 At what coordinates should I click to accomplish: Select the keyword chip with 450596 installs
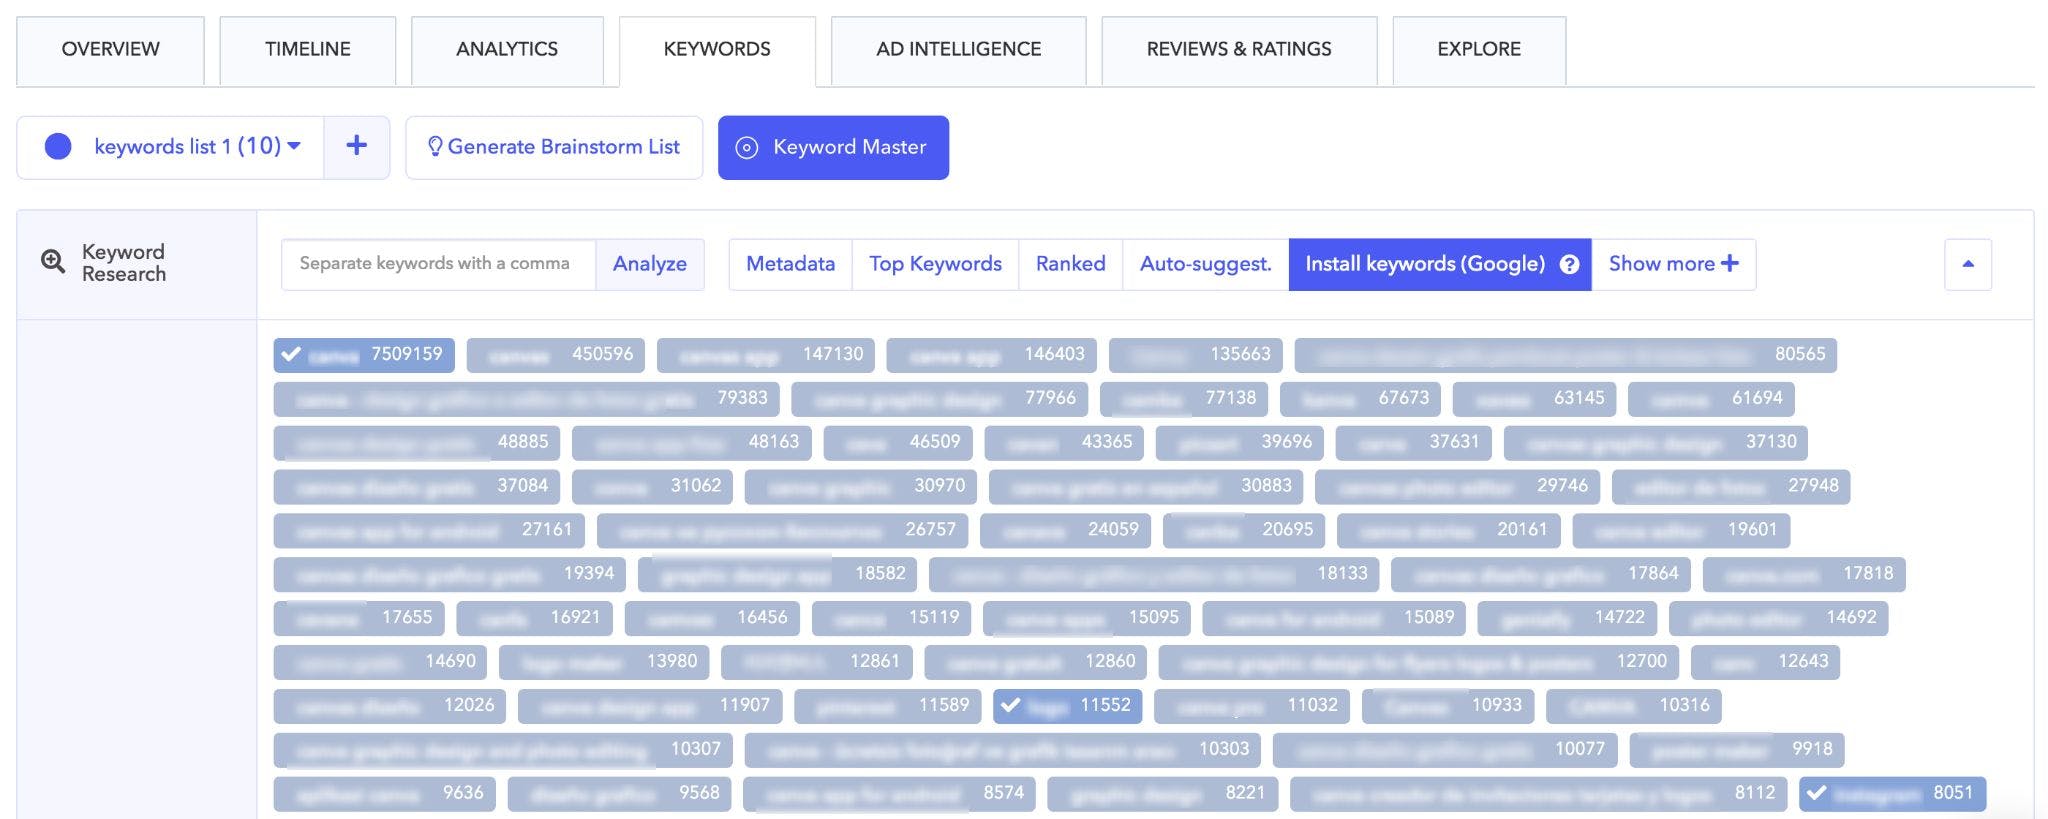(x=556, y=355)
